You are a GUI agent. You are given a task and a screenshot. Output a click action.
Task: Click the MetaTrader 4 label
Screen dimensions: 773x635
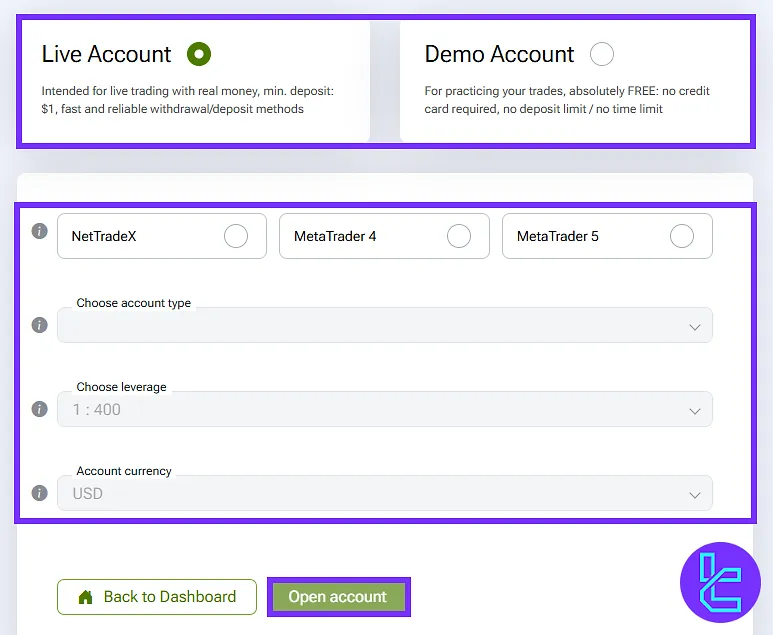pos(335,236)
